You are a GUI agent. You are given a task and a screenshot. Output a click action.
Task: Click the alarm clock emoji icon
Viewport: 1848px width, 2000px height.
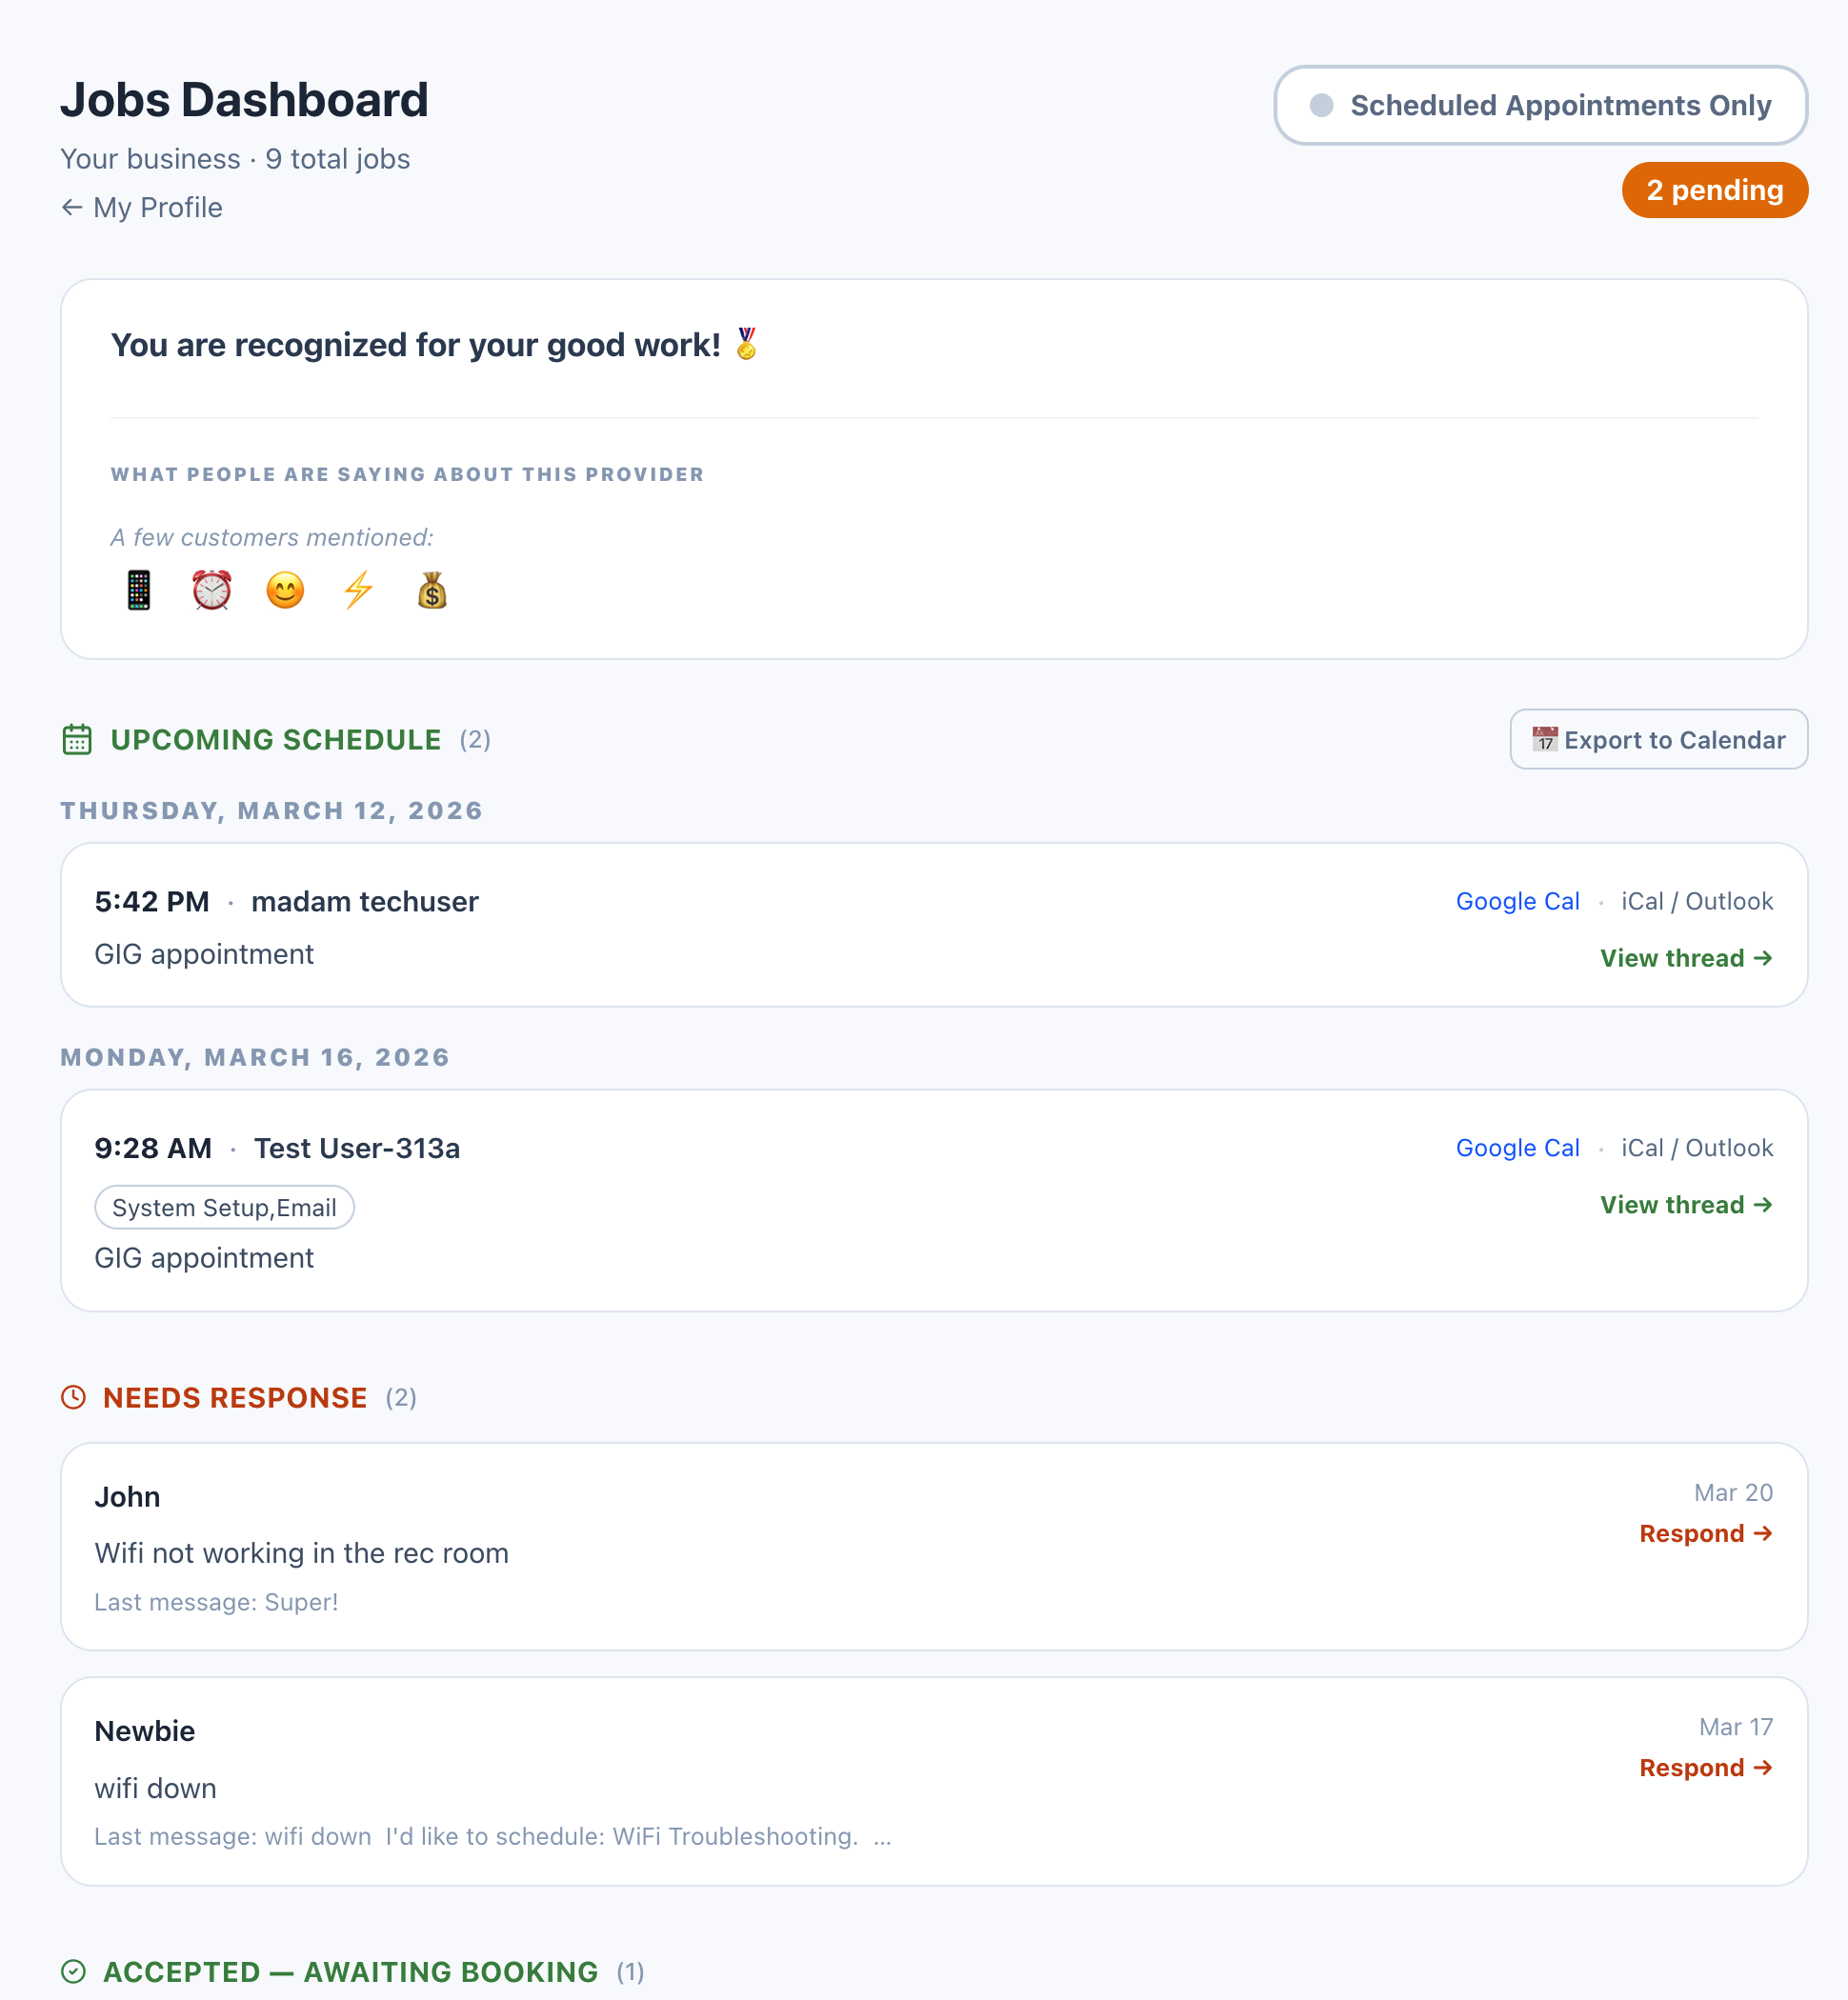(212, 590)
